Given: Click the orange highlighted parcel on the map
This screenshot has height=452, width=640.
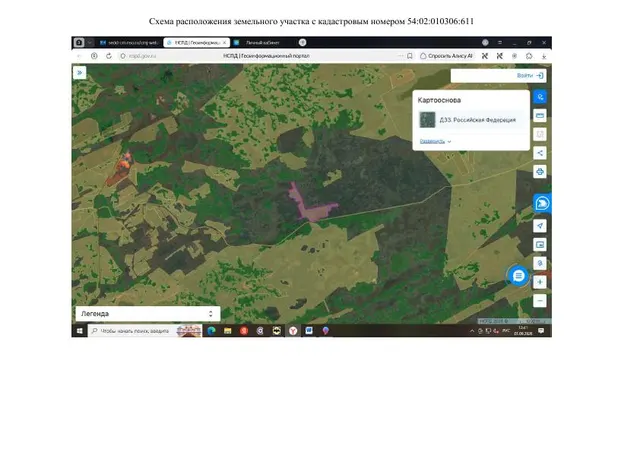Looking at the screenshot, I should click(x=120, y=170).
